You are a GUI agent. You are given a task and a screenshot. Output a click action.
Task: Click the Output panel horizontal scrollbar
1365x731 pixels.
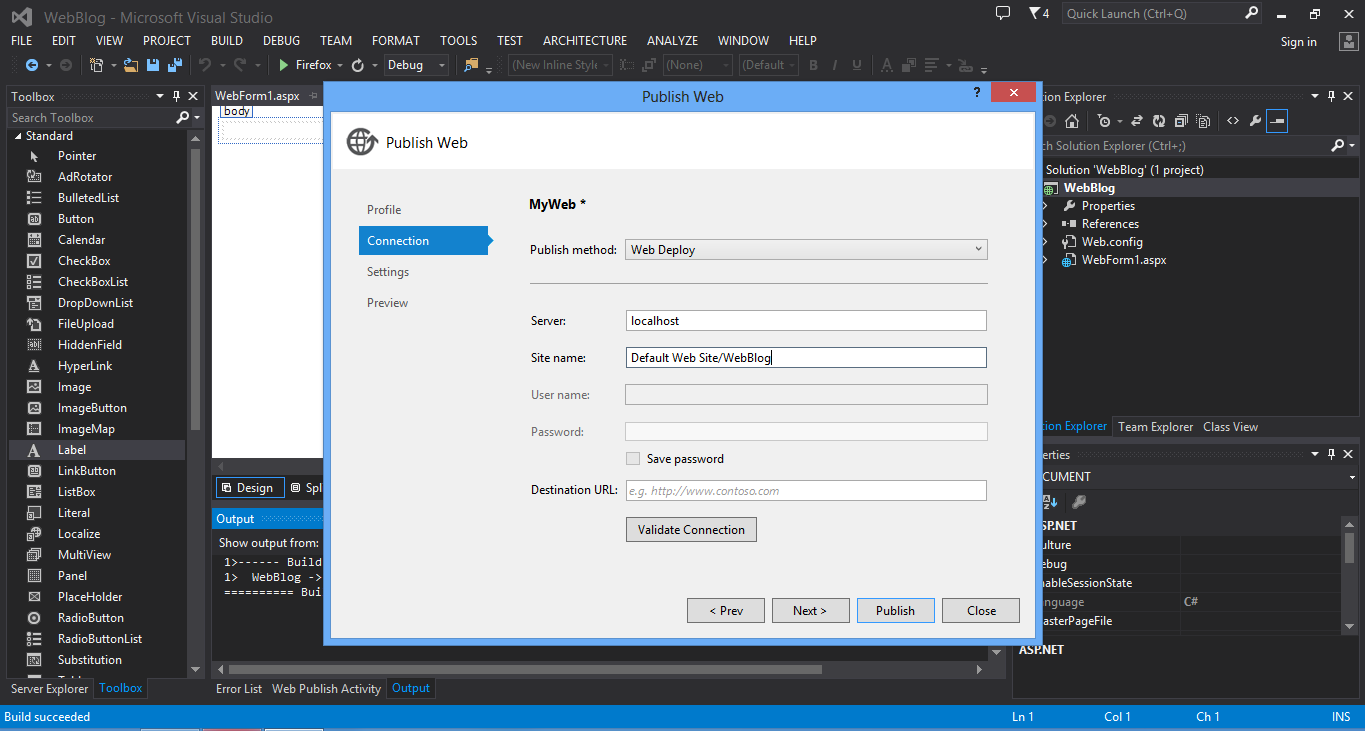tap(525, 669)
